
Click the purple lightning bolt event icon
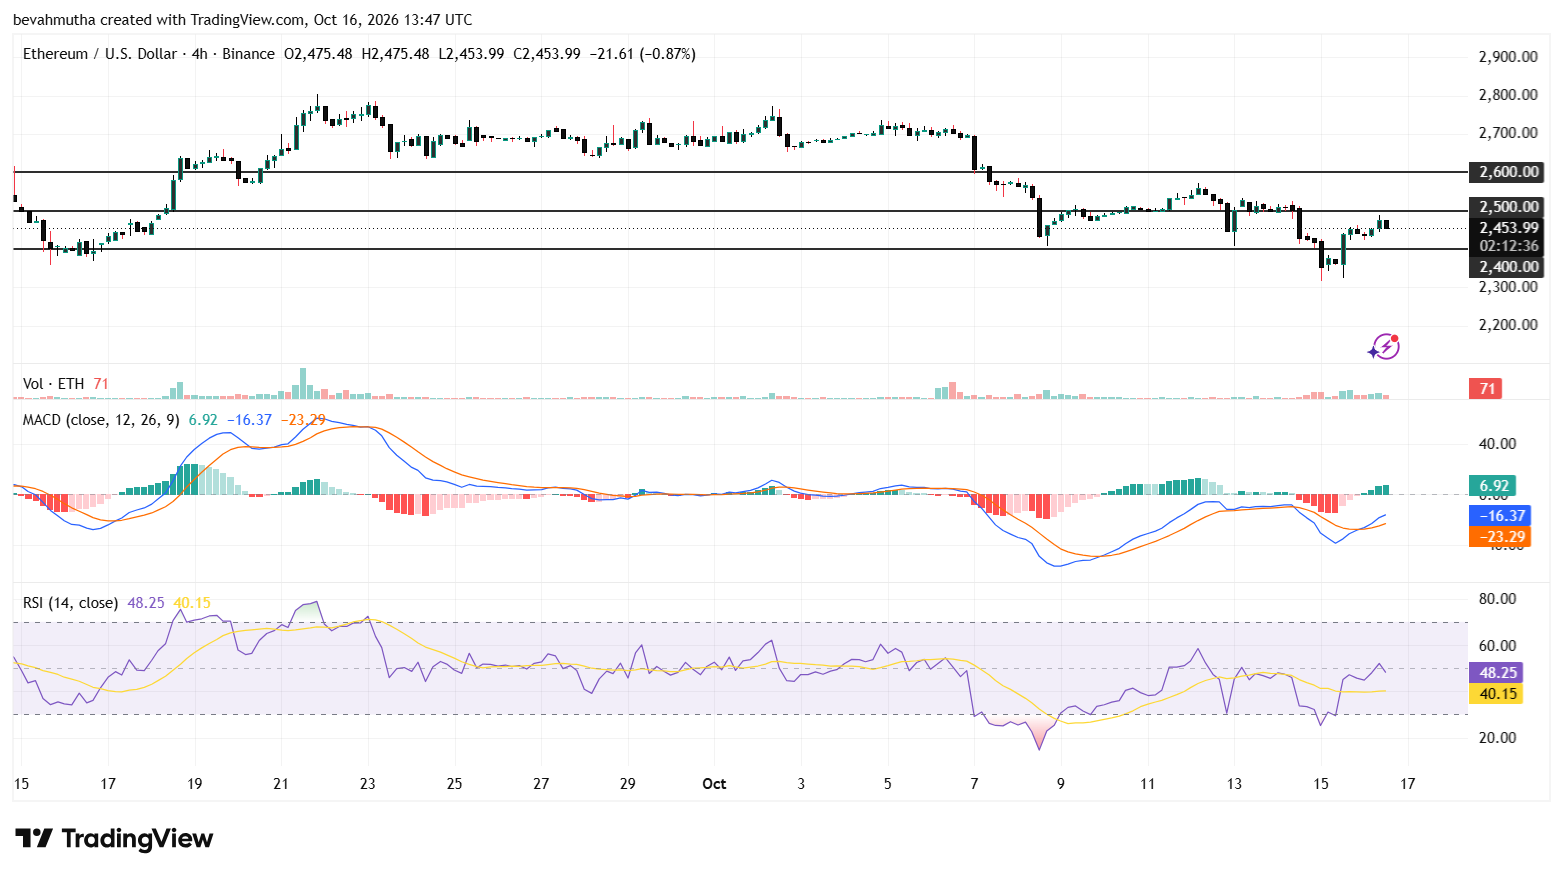click(x=1384, y=347)
